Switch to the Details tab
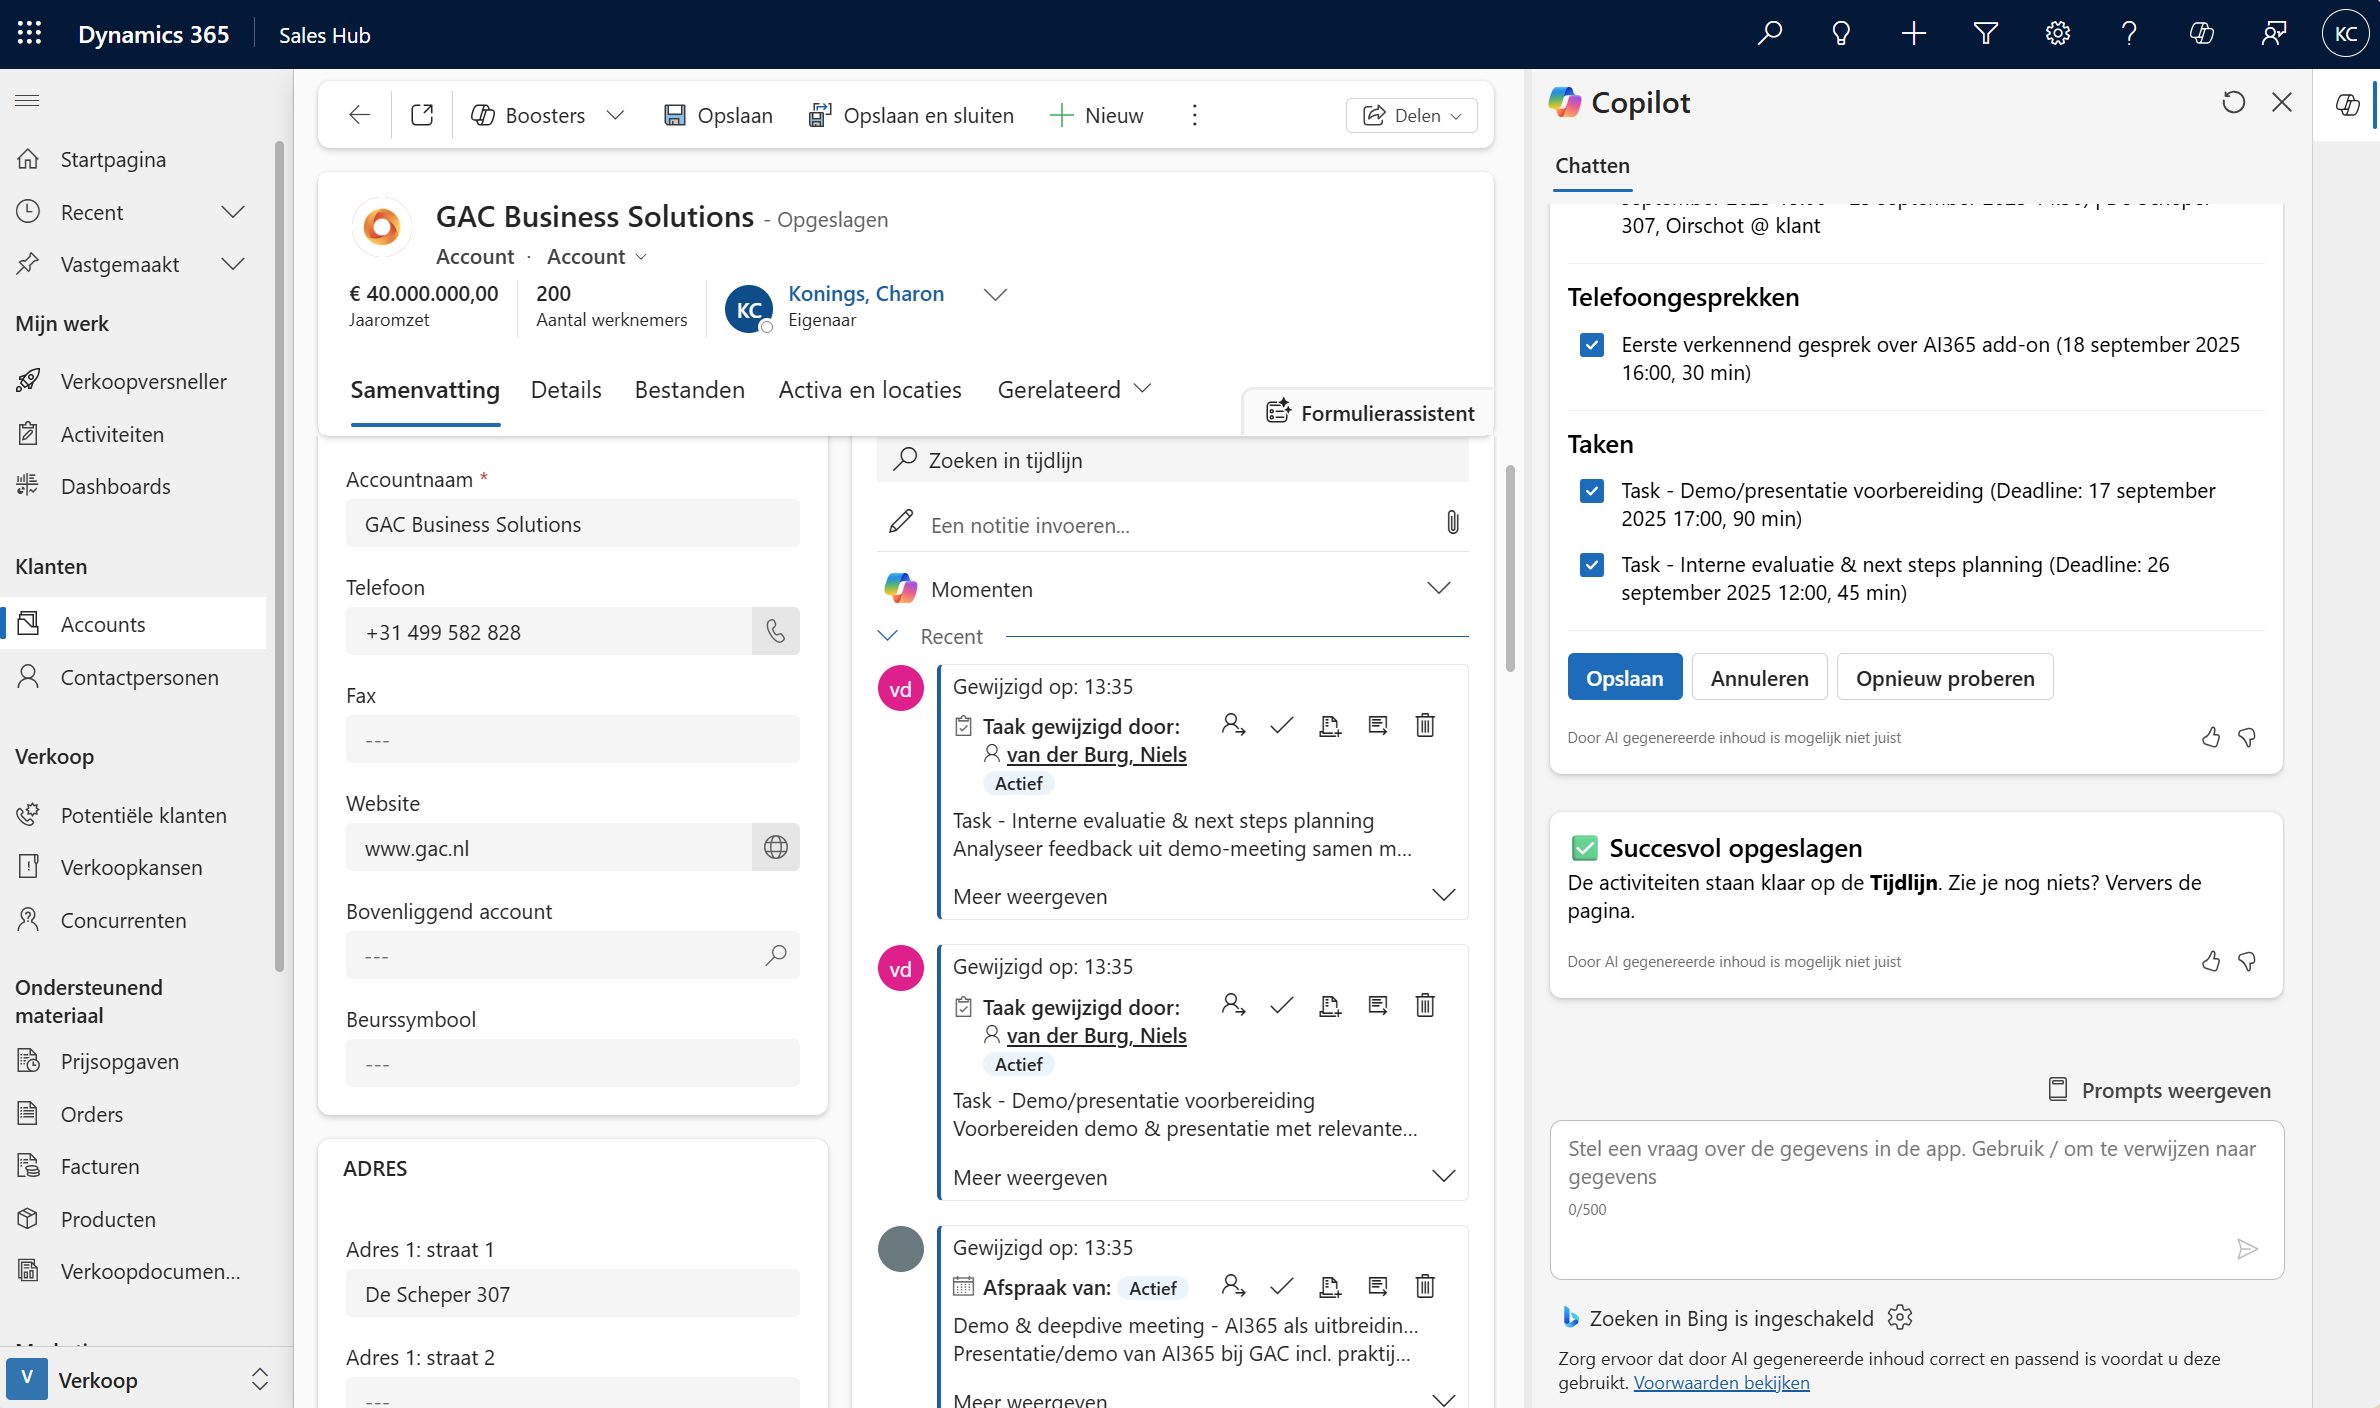Screen dimensions: 2380x1408 (566, 389)
